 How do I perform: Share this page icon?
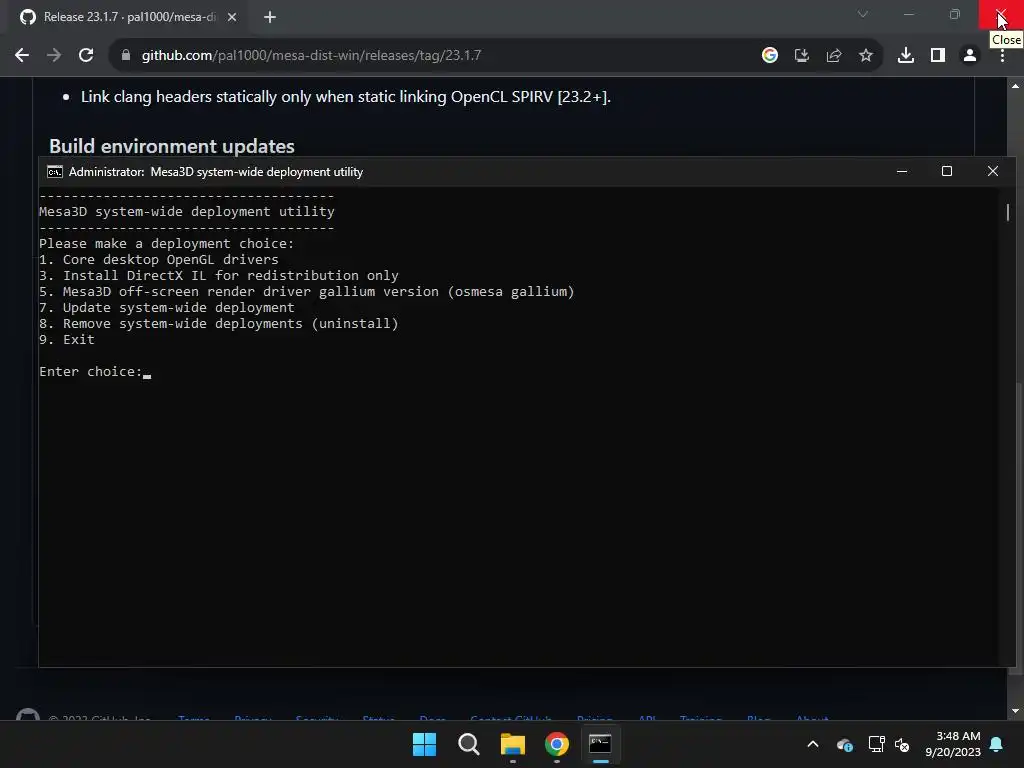pyautogui.click(x=834, y=56)
